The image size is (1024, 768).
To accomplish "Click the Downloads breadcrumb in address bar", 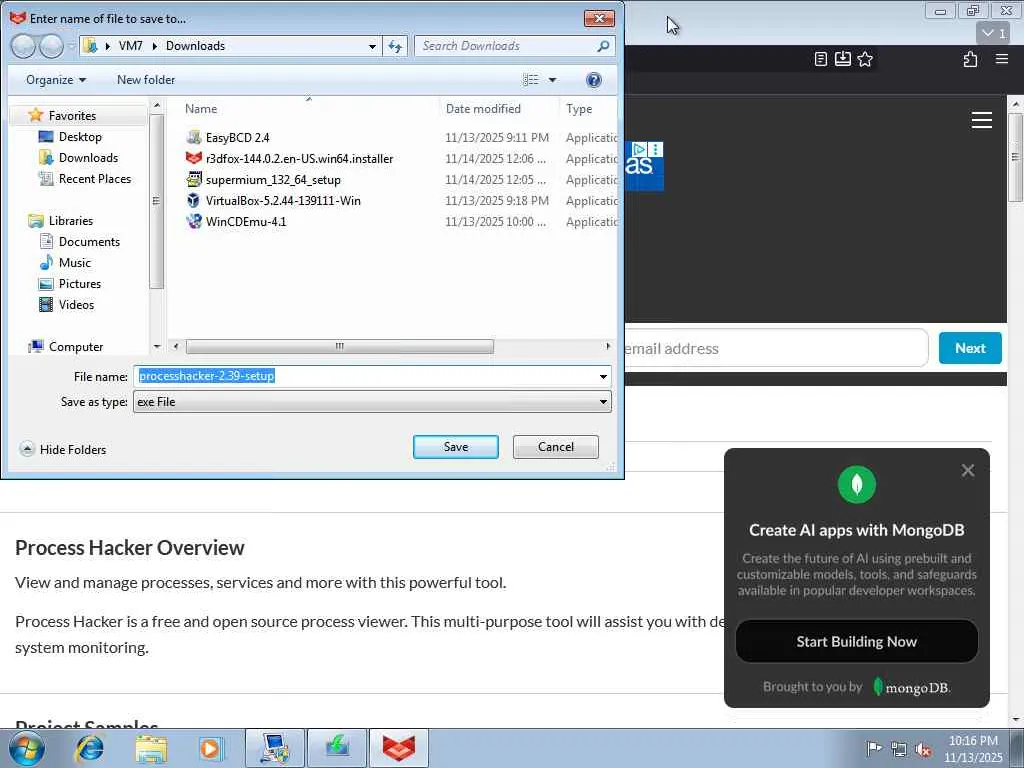I will pos(195,46).
